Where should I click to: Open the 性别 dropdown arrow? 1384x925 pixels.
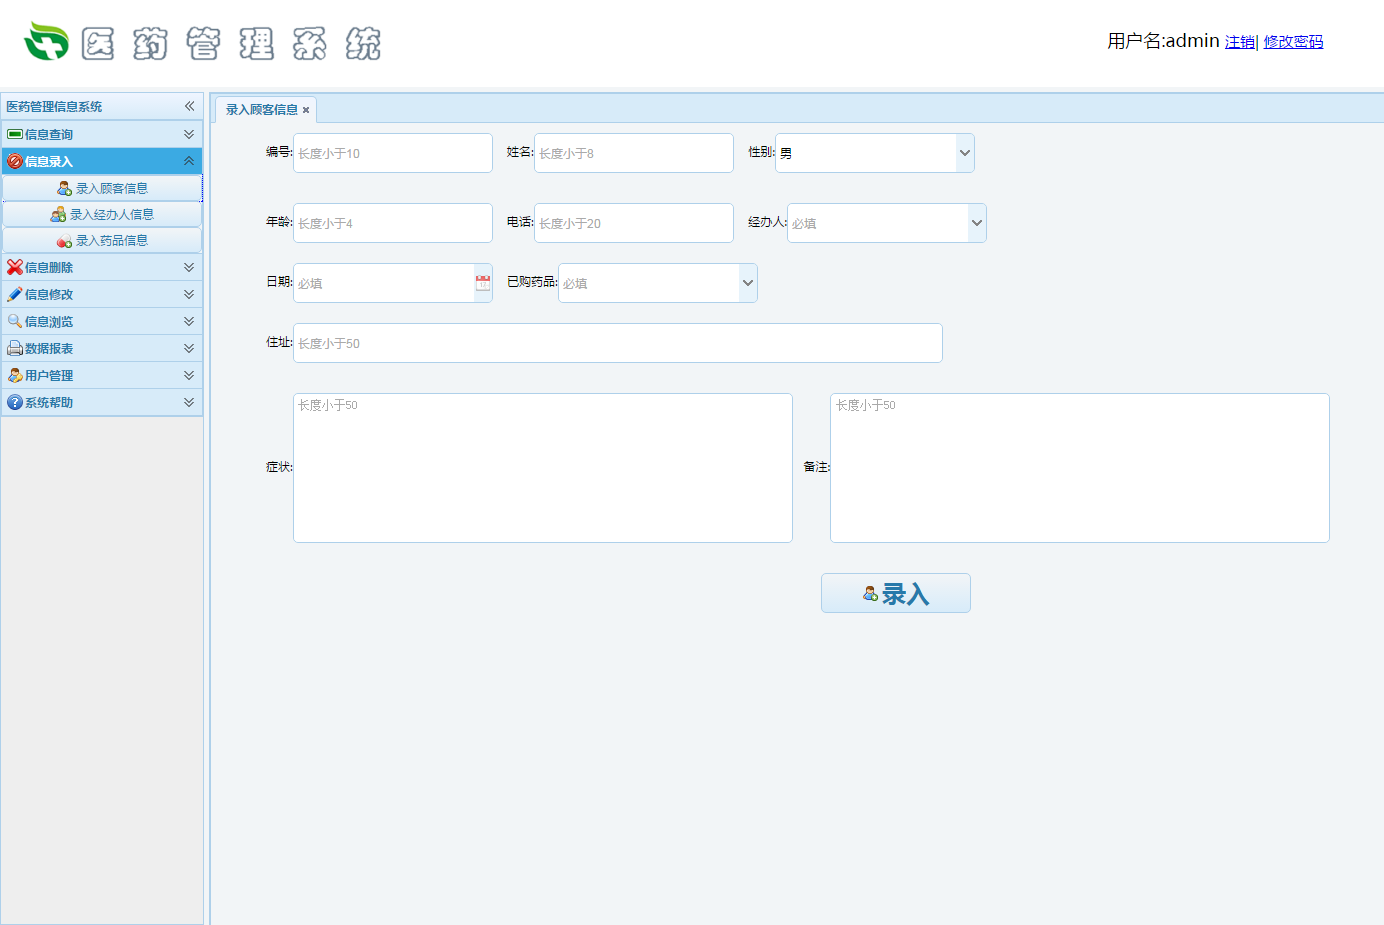tap(965, 153)
